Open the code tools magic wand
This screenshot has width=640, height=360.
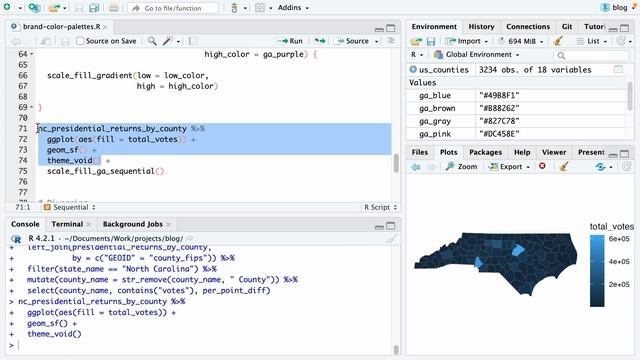pyautogui.click(x=168, y=41)
